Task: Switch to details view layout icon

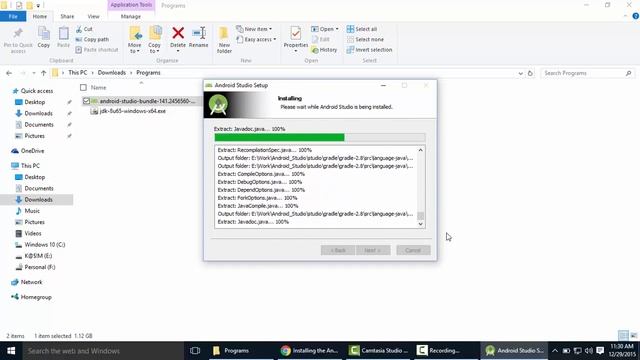Action: click(623, 336)
